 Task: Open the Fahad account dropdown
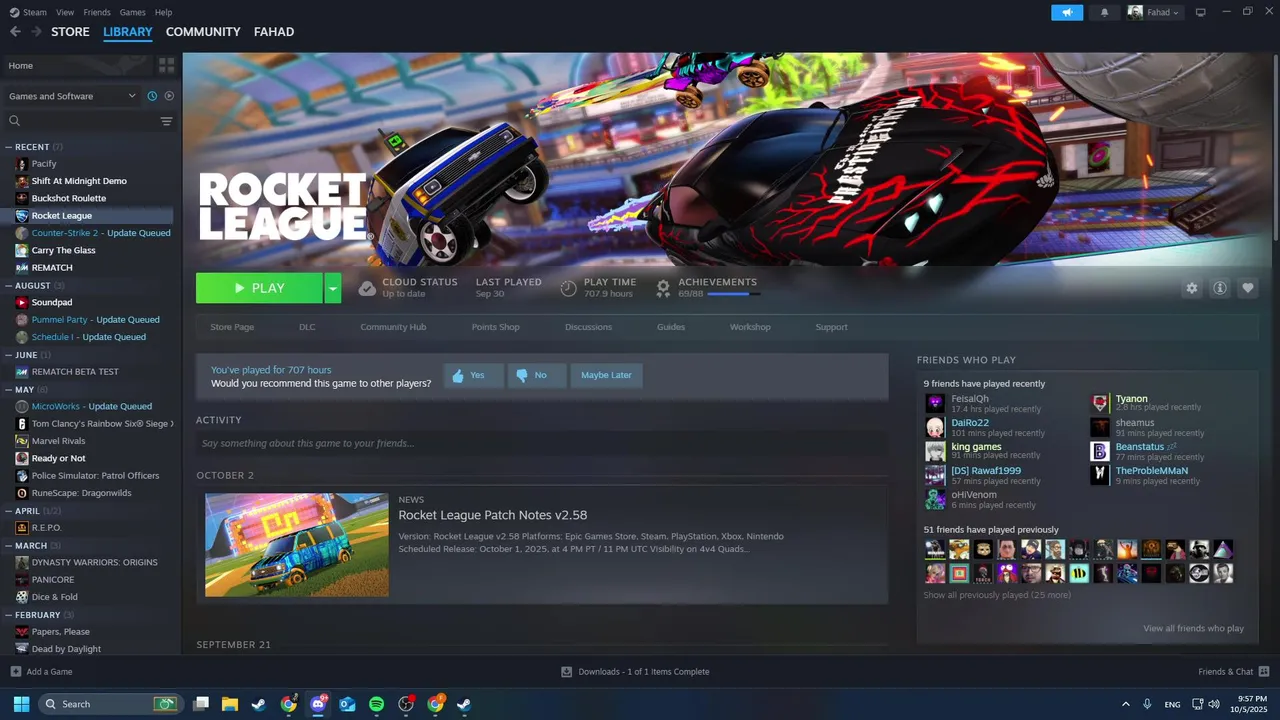tap(1154, 12)
